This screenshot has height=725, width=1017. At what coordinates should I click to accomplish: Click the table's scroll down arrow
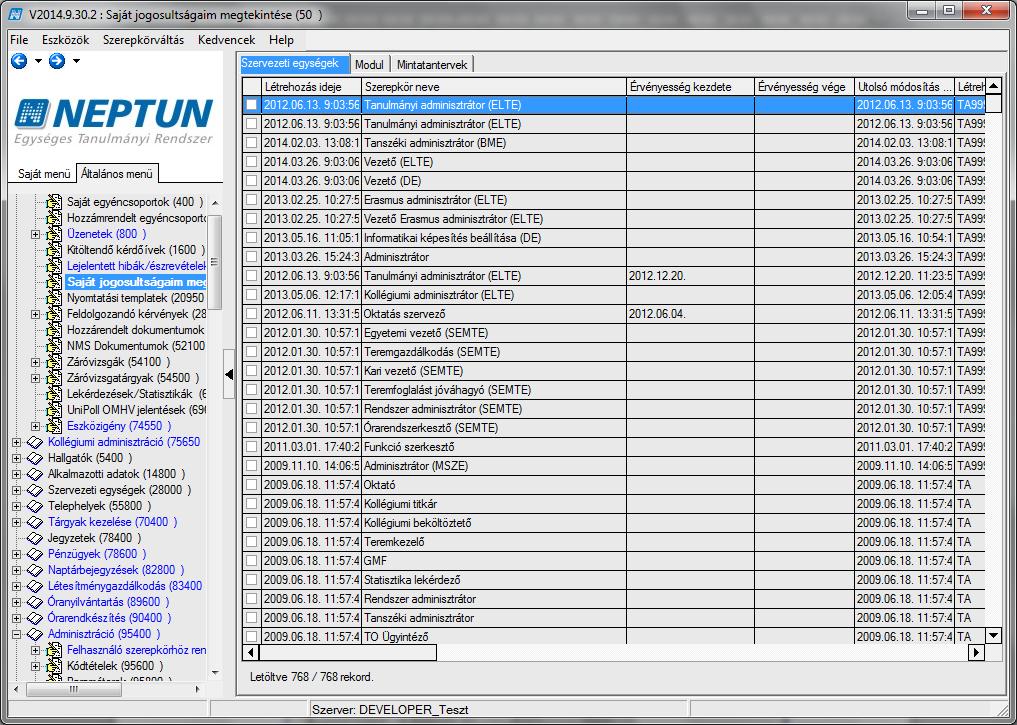point(993,636)
